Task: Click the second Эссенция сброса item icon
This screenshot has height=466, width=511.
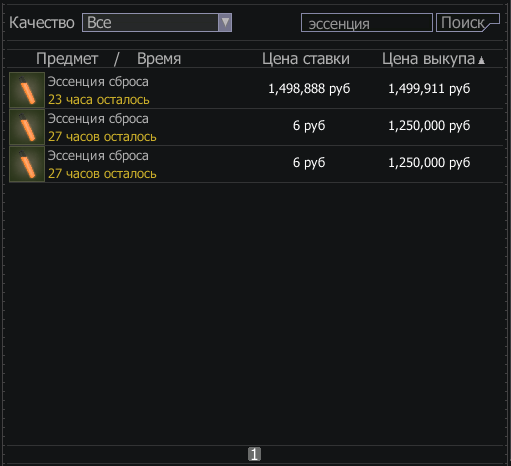Action: [27, 127]
